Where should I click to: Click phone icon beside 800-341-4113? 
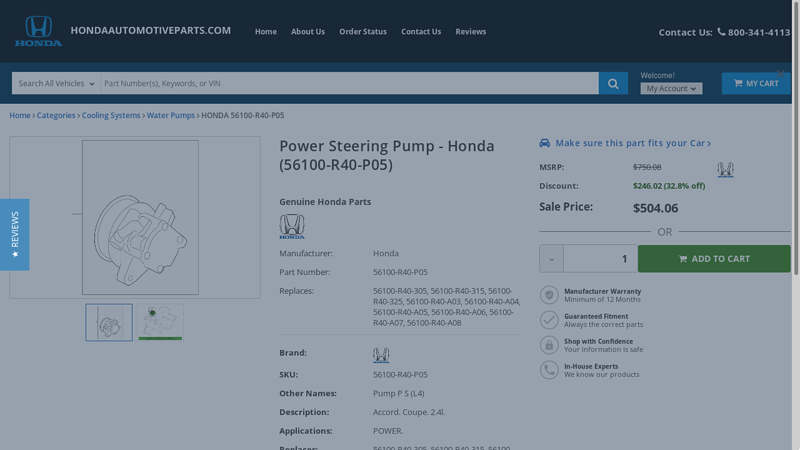point(721,32)
